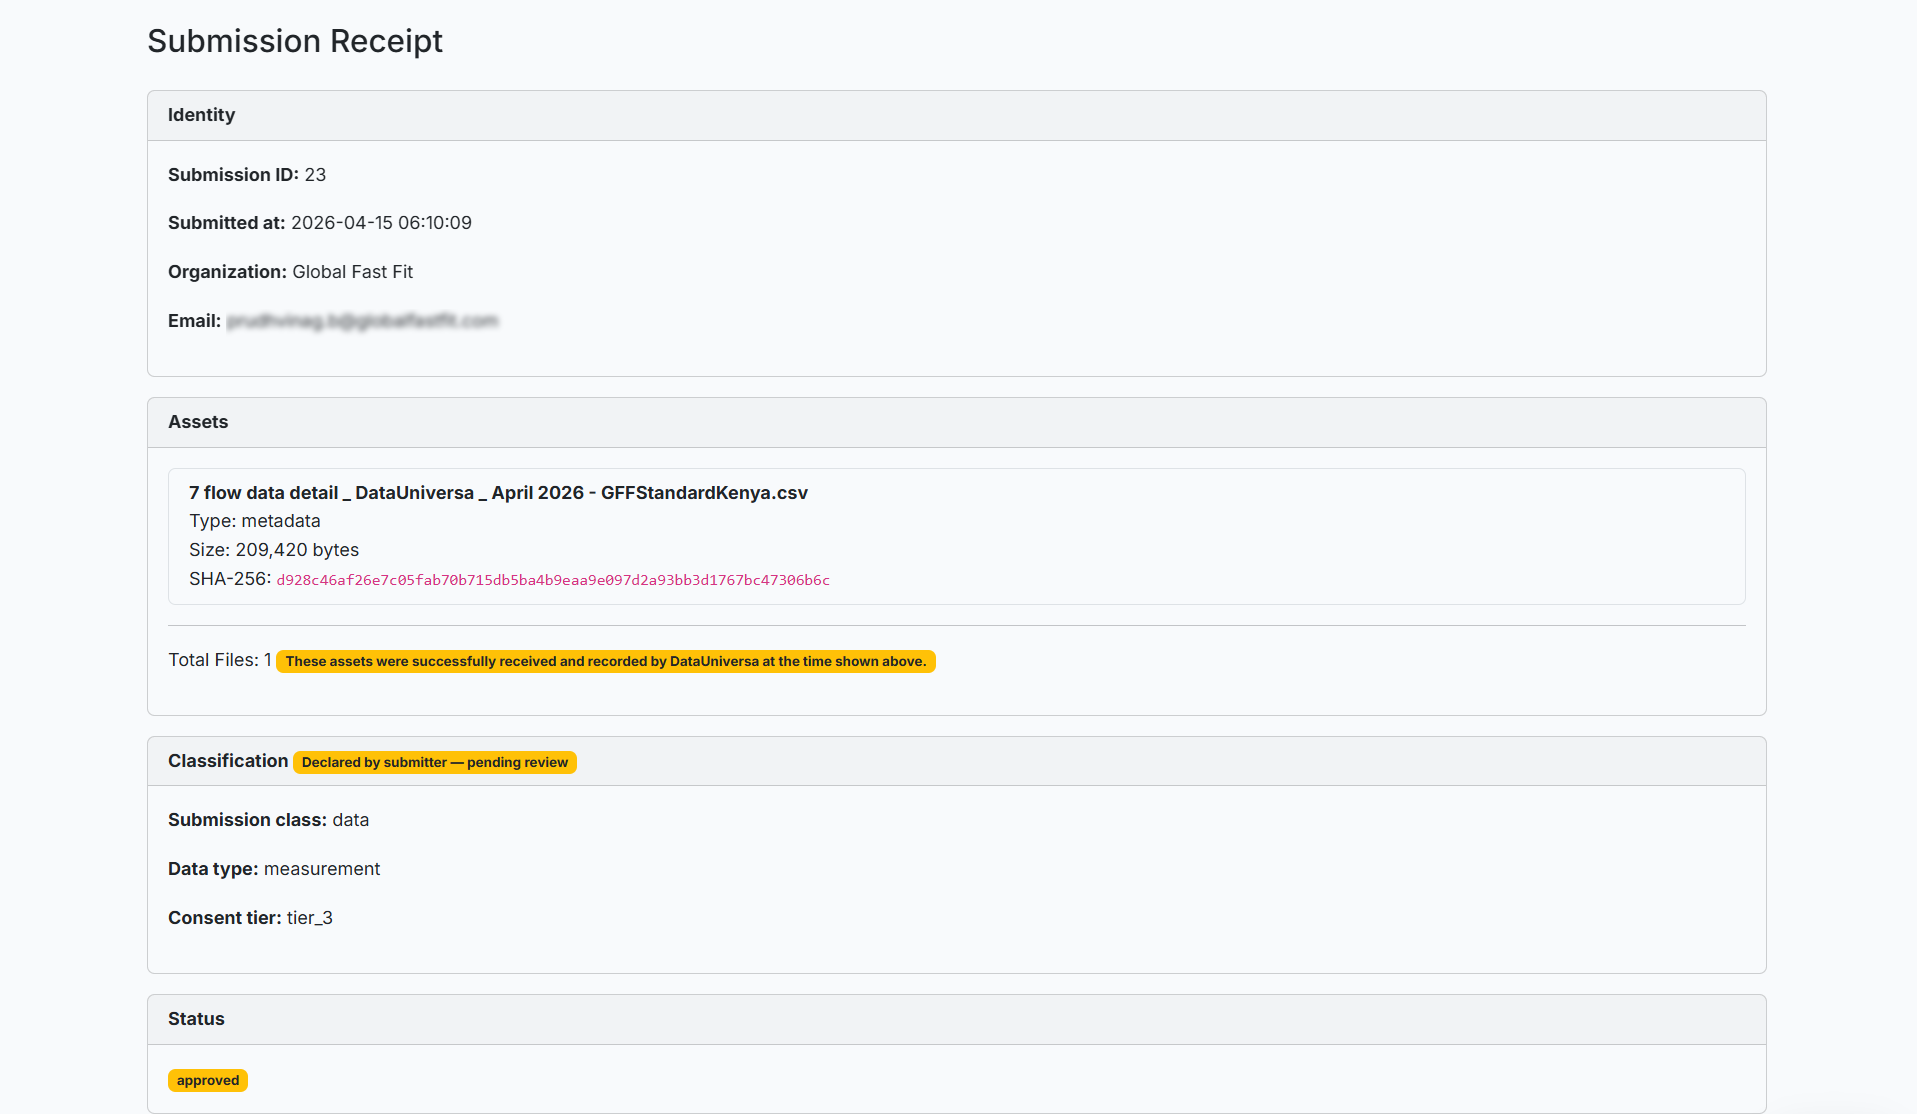1920x1114 pixels.
Task: Click the Submission ID value 23
Action: (x=315, y=175)
